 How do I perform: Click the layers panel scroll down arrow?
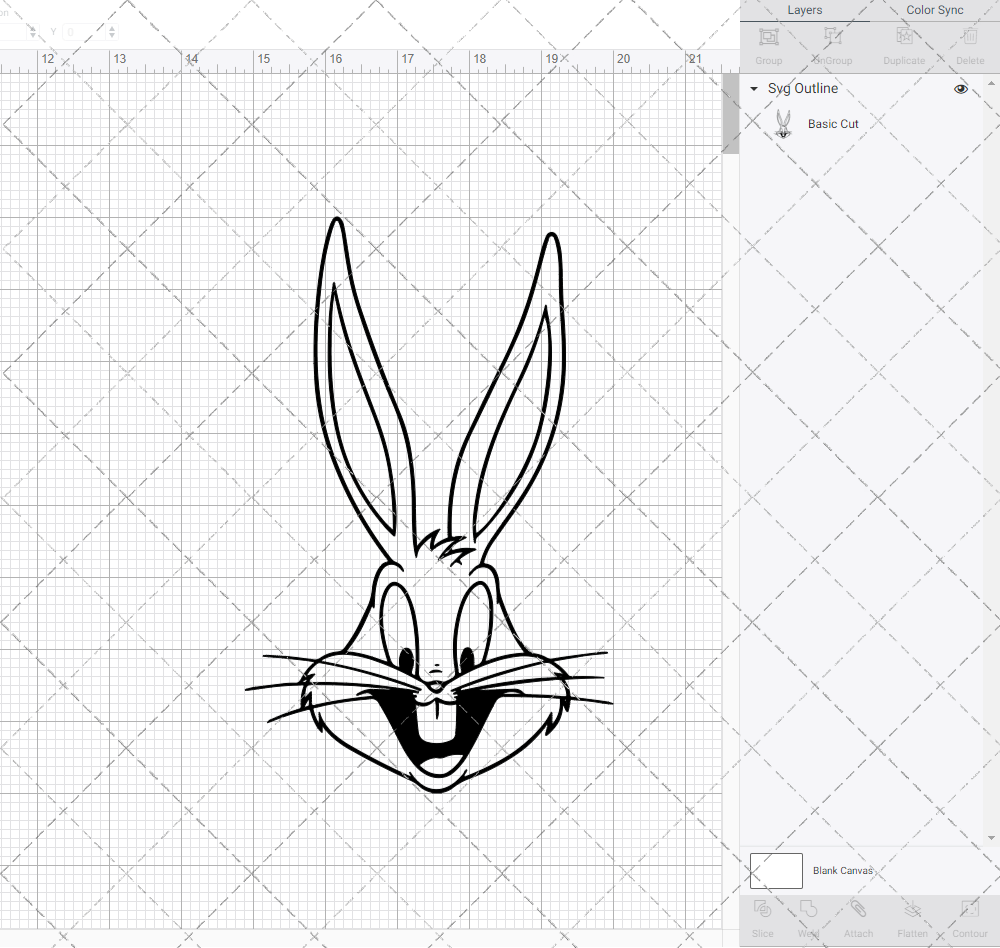click(x=990, y=838)
